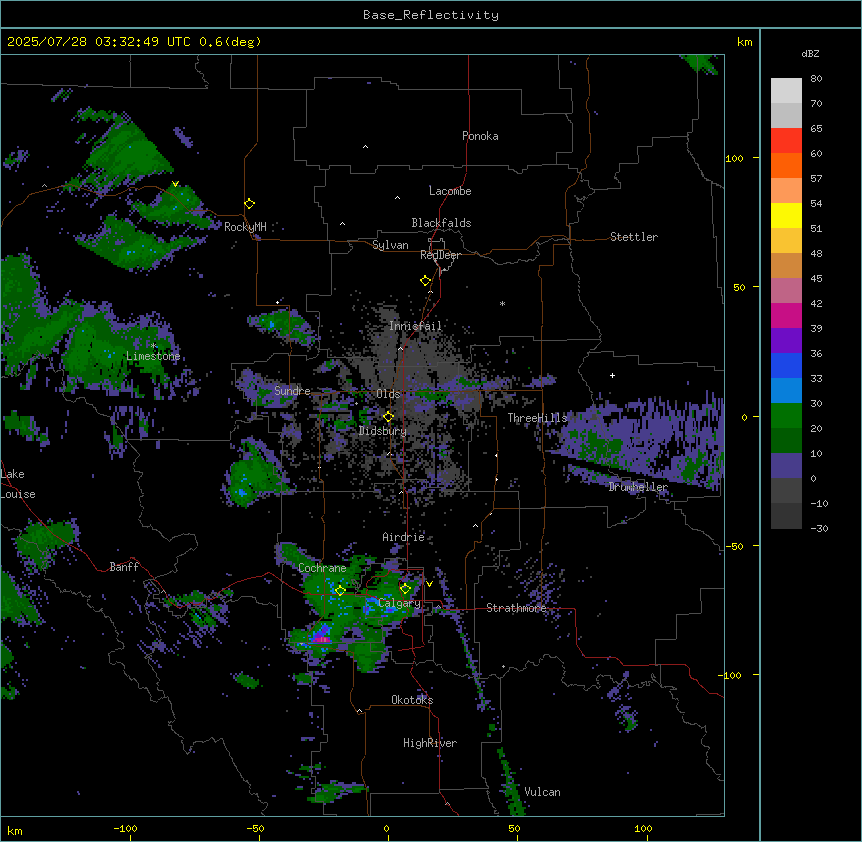Click the RedDeer city label
Screen dimensions: 862x842
coord(440,255)
